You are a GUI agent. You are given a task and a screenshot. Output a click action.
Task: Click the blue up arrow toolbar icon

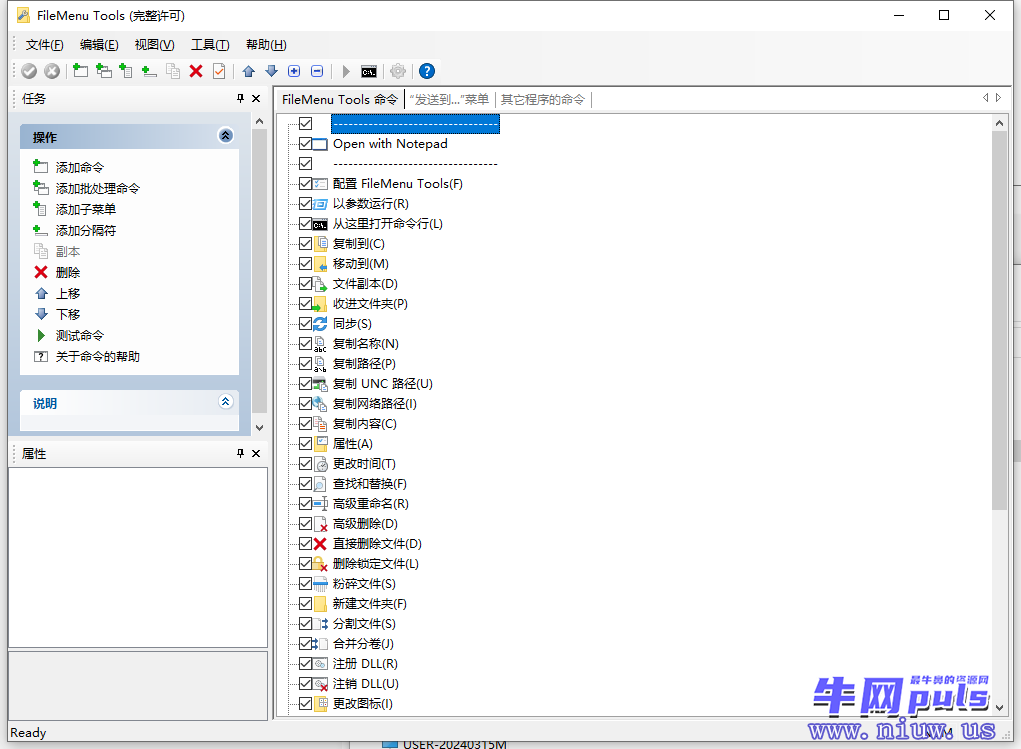(x=249, y=71)
